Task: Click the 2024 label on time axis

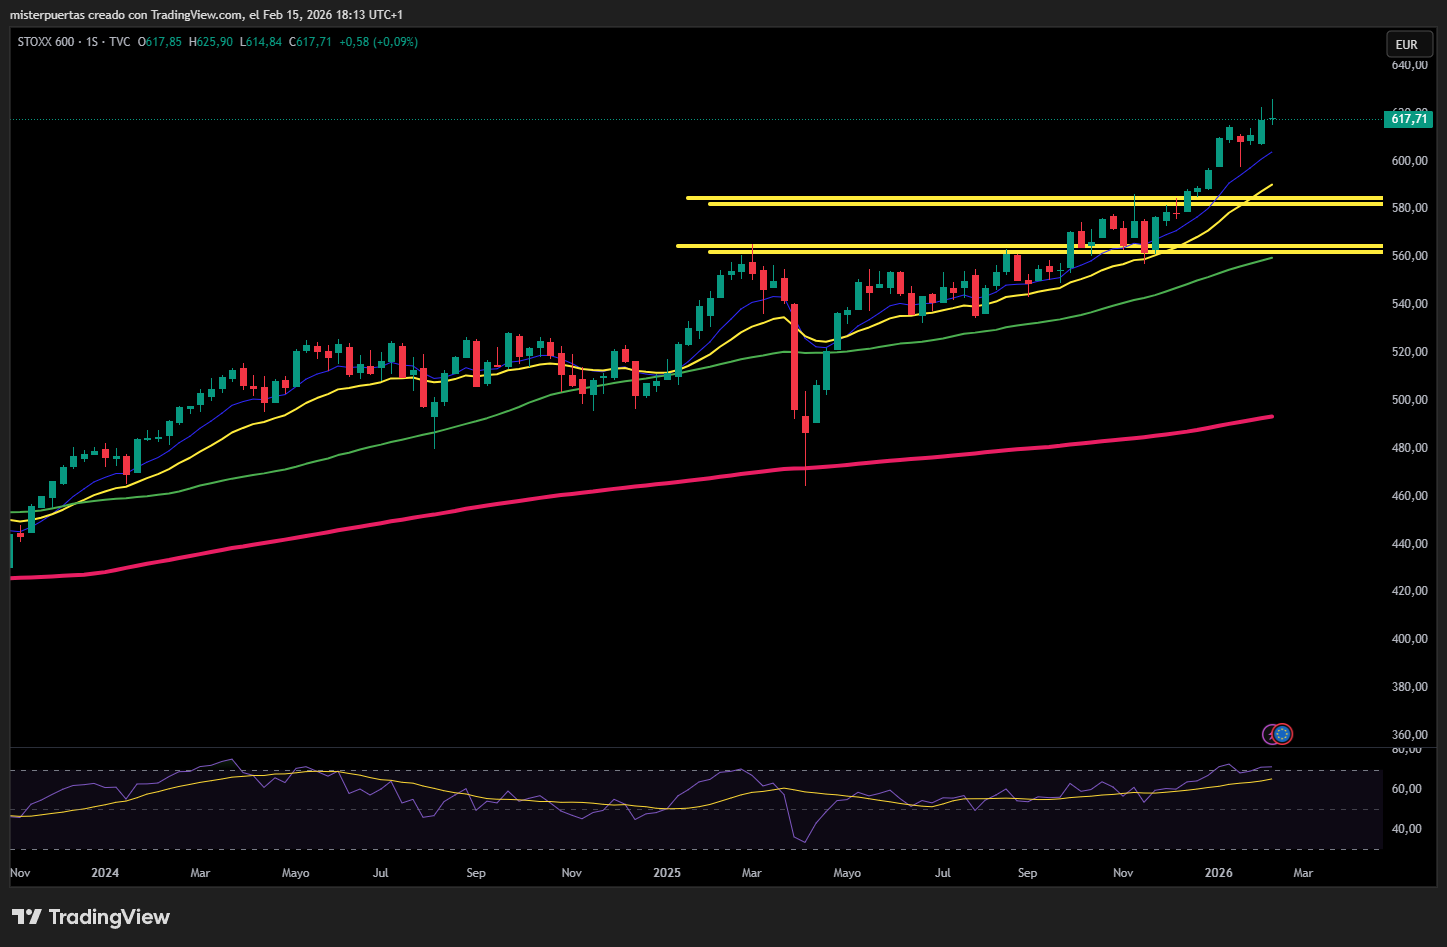Action: [105, 873]
